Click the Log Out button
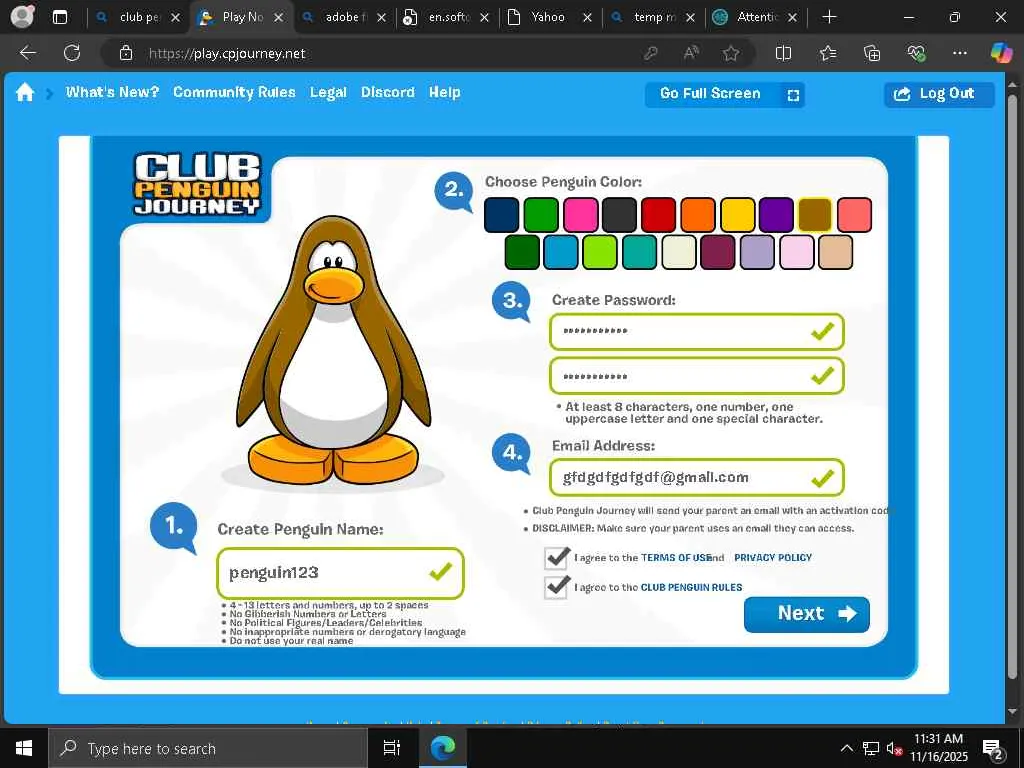Screen dimensions: 1024x768 point(939,94)
